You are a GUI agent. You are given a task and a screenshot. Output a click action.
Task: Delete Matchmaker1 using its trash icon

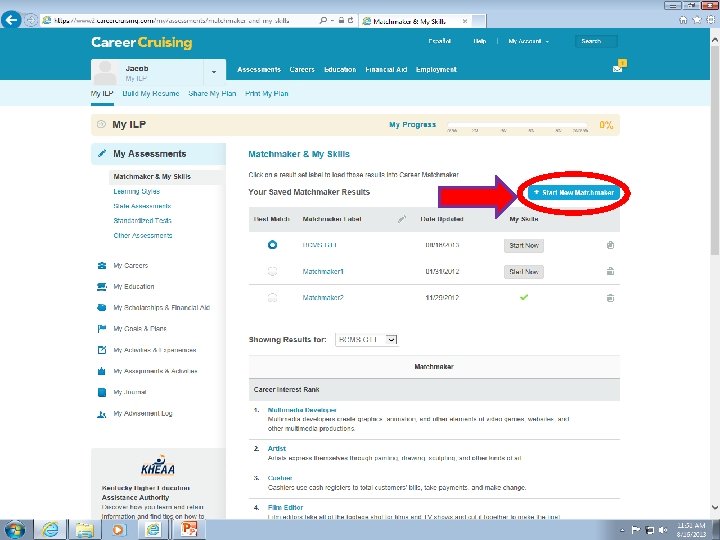coord(610,271)
